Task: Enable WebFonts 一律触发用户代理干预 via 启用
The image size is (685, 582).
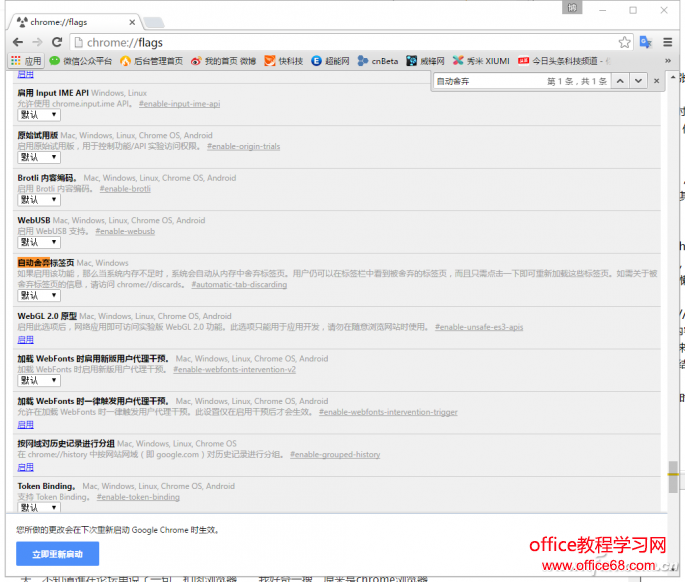Action: tap(25, 424)
